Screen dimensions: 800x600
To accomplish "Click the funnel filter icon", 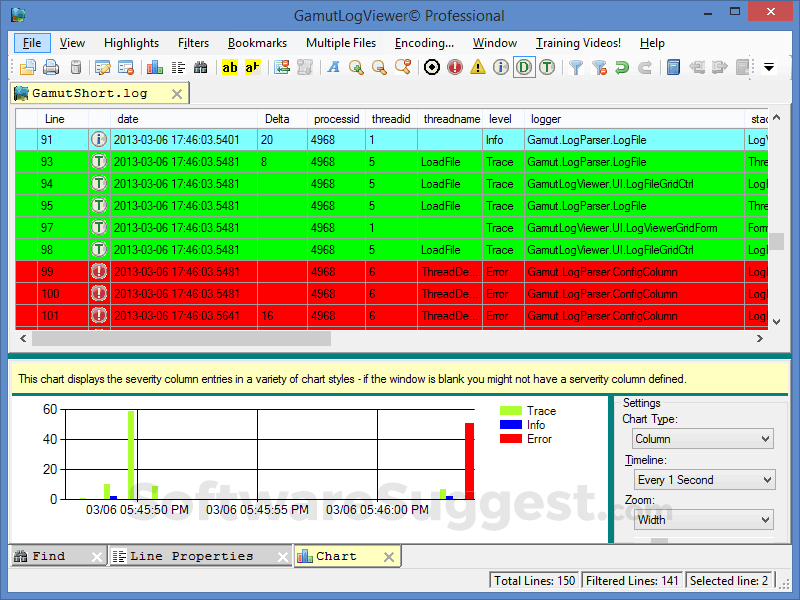I will click(576, 69).
